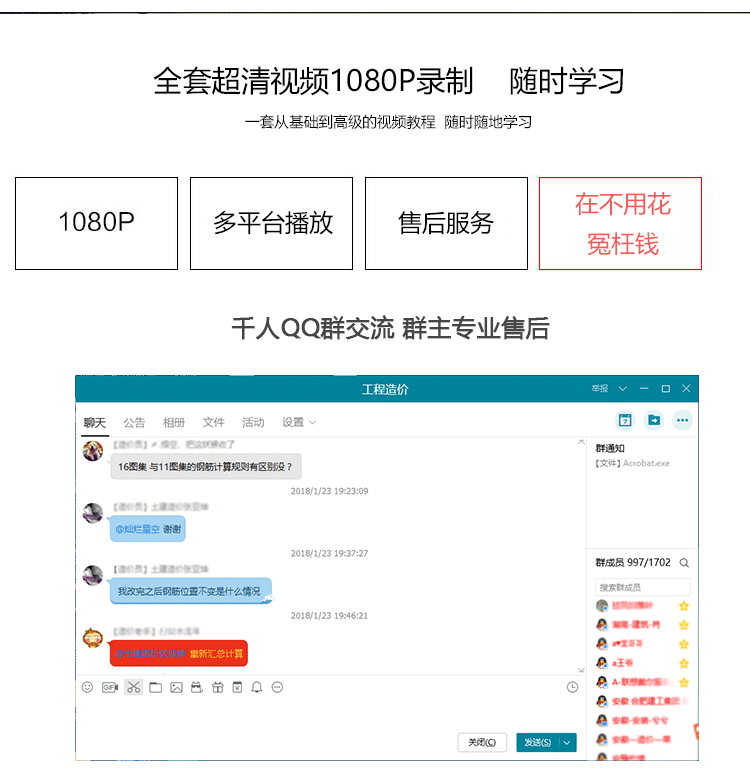
Task: Click the @灿烂星空 谢谢 message bubble
Action: (148, 529)
